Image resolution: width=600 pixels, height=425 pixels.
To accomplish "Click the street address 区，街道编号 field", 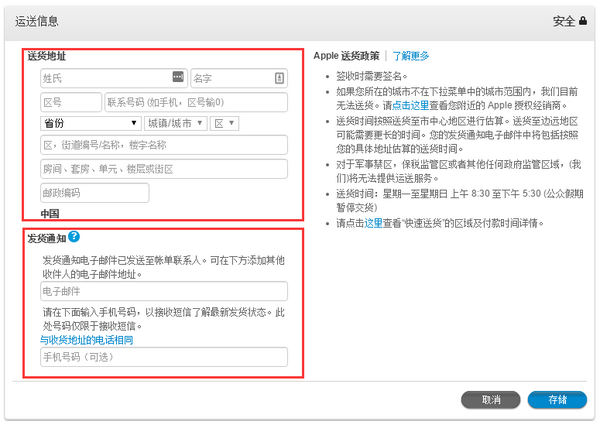I will (164, 145).
